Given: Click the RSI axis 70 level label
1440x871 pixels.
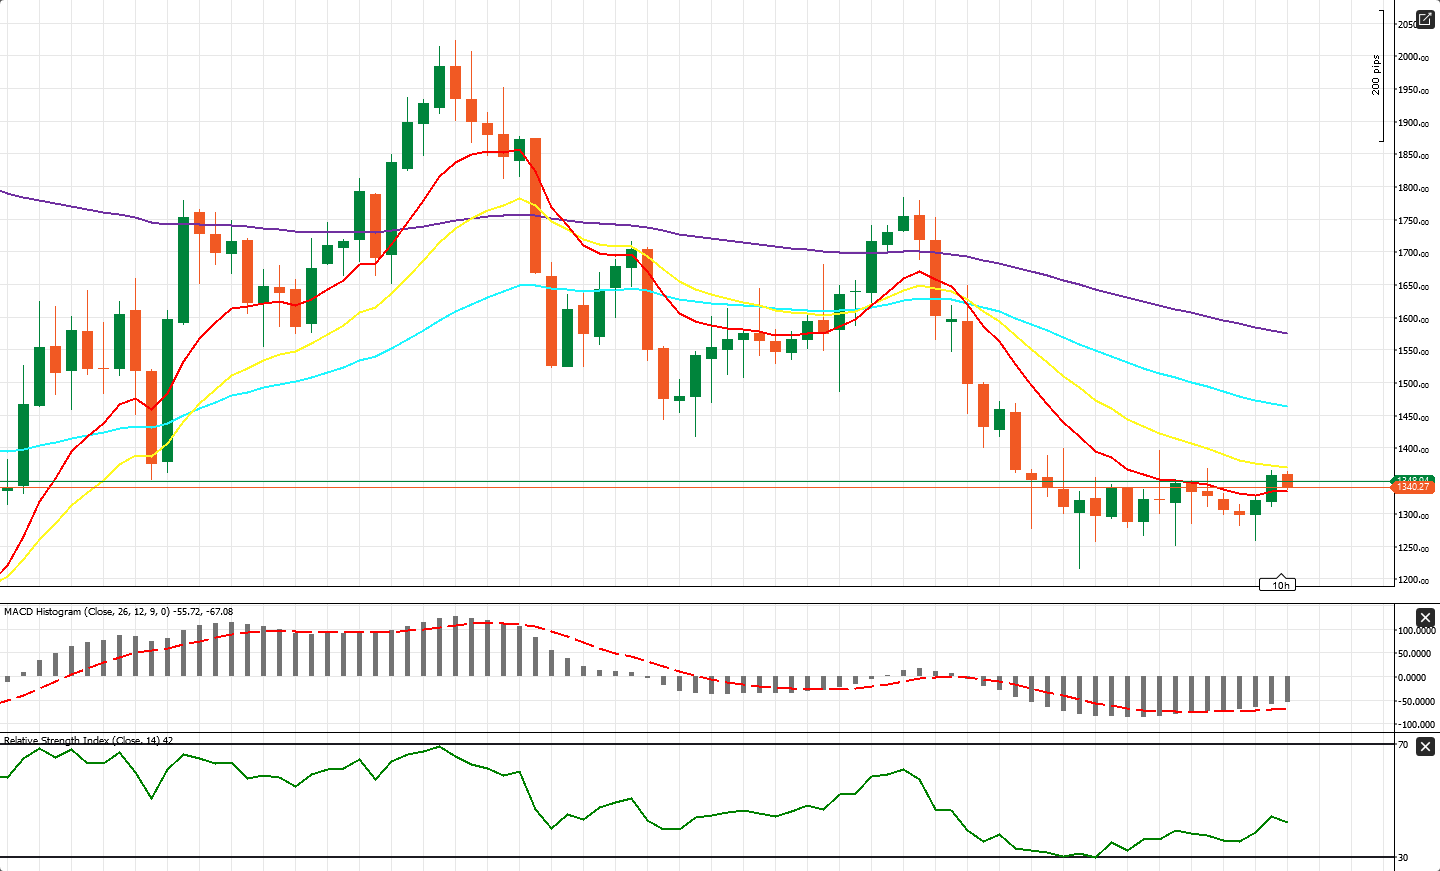Looking at the screenshot, I should tap(1403, 745).
